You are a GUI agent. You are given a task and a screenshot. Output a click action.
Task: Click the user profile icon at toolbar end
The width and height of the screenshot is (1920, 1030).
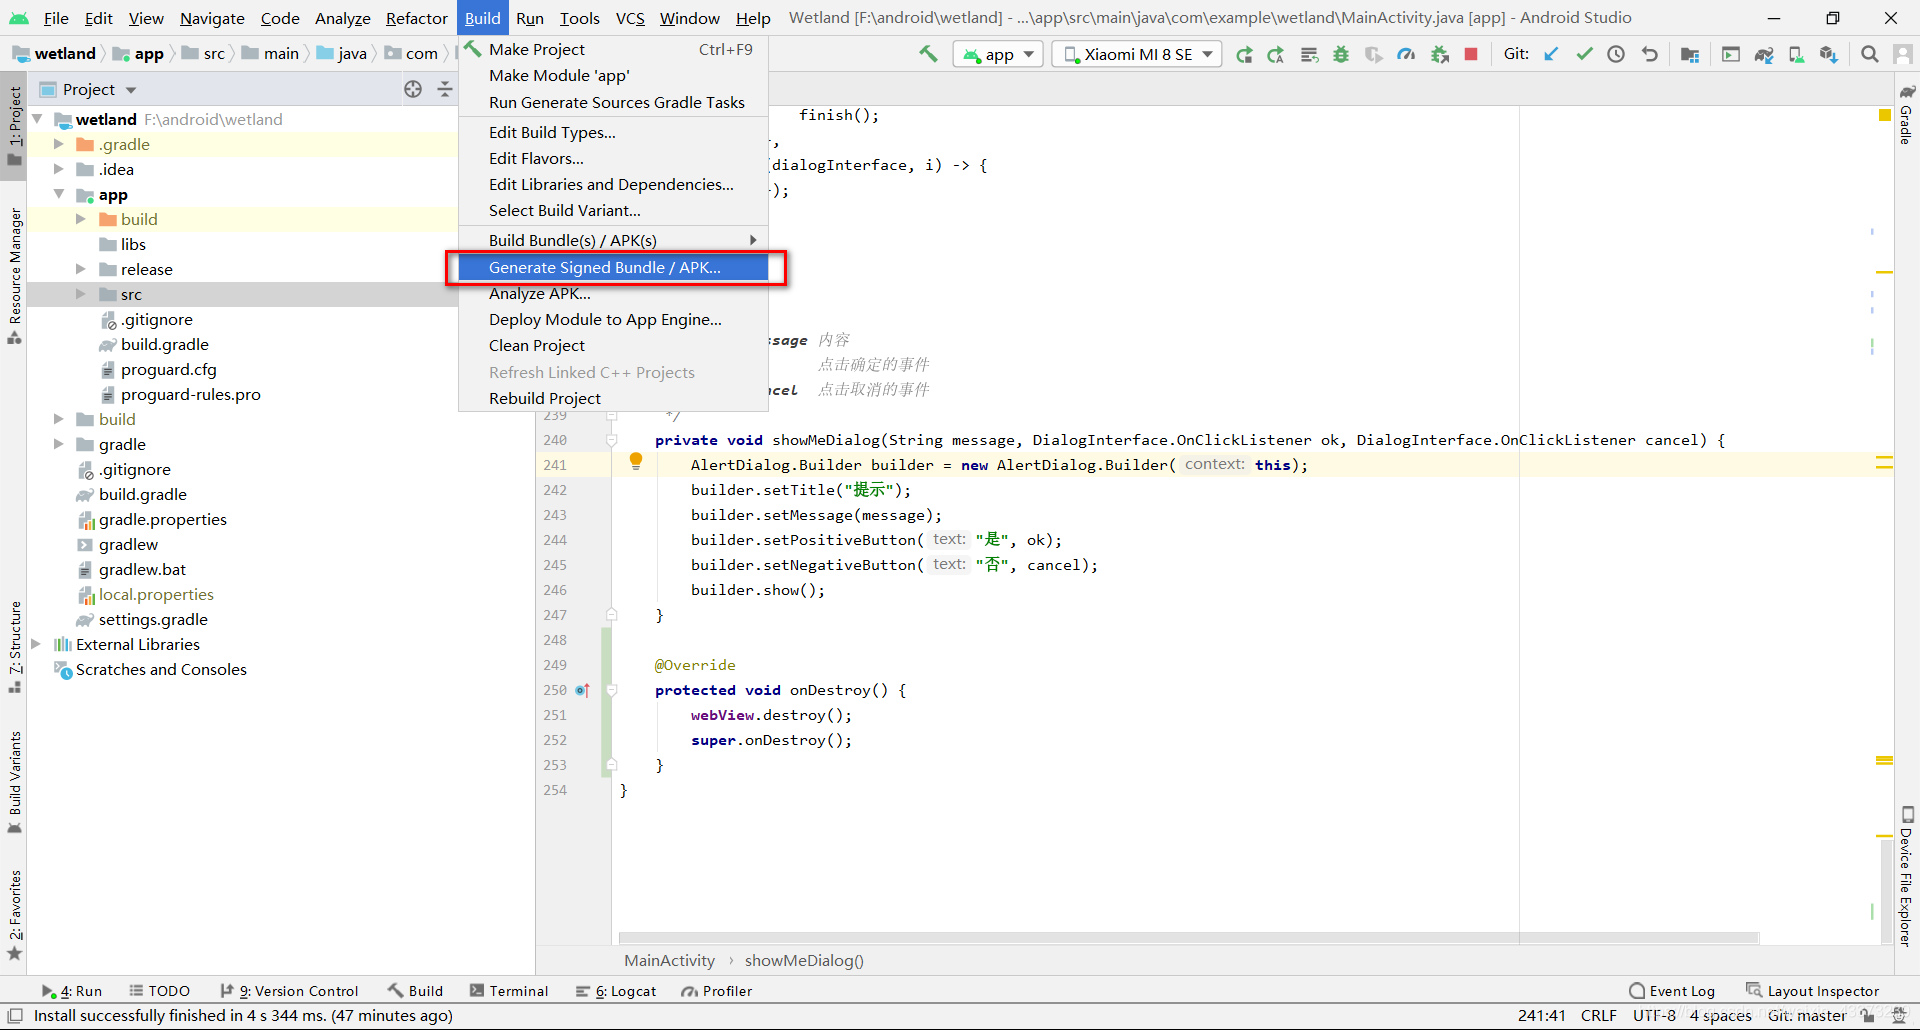click(x=1903, y=54)
